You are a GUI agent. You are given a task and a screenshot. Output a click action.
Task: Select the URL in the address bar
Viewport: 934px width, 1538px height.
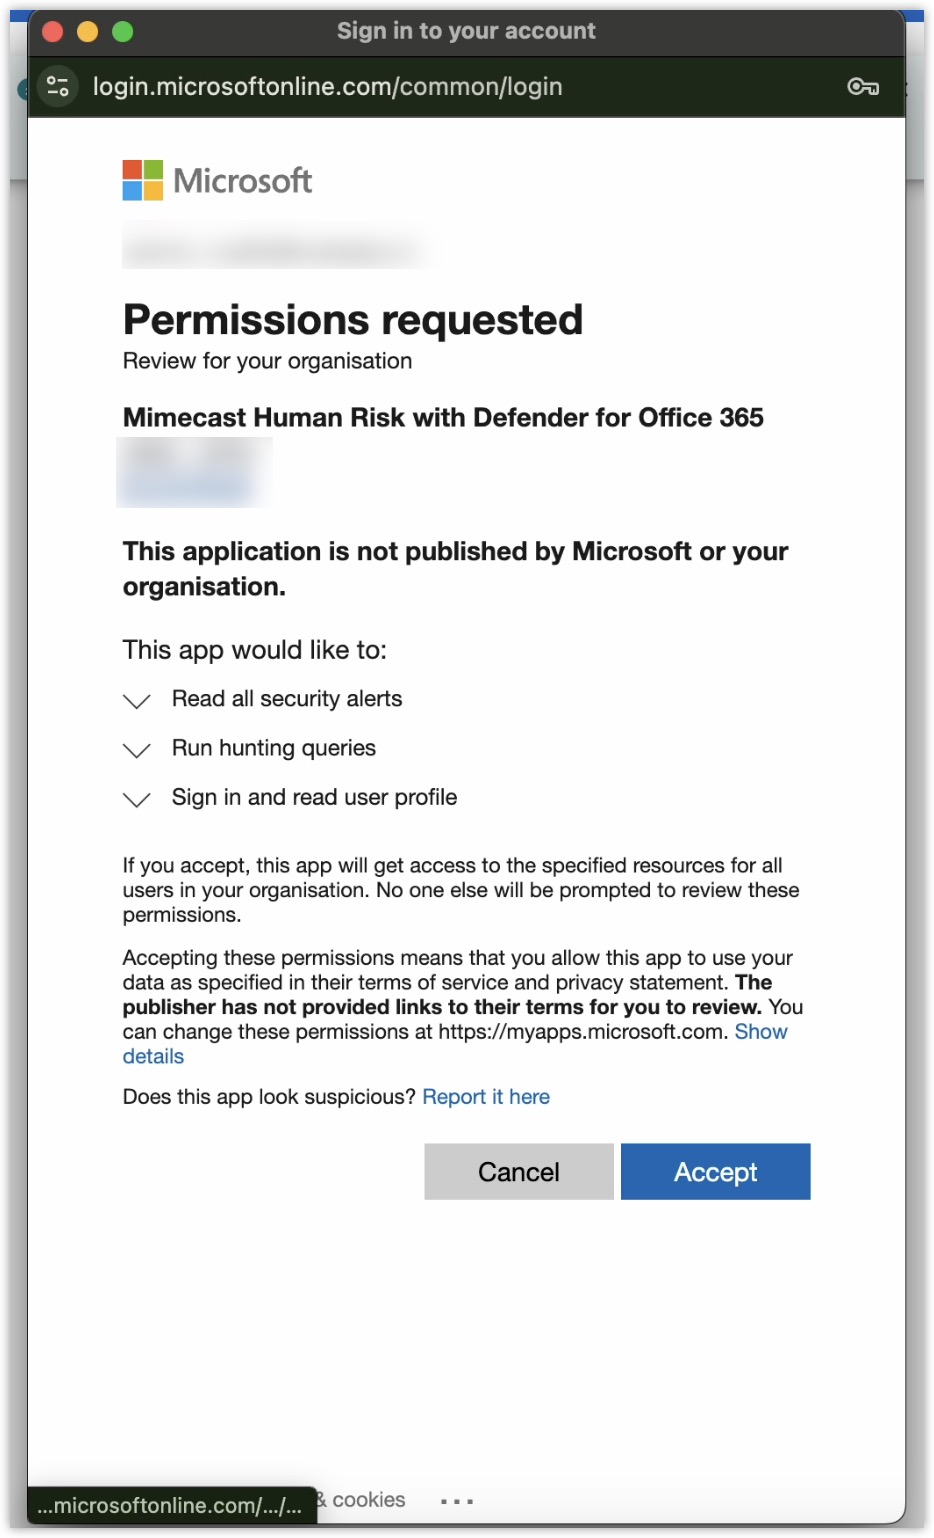coord(327,86)
